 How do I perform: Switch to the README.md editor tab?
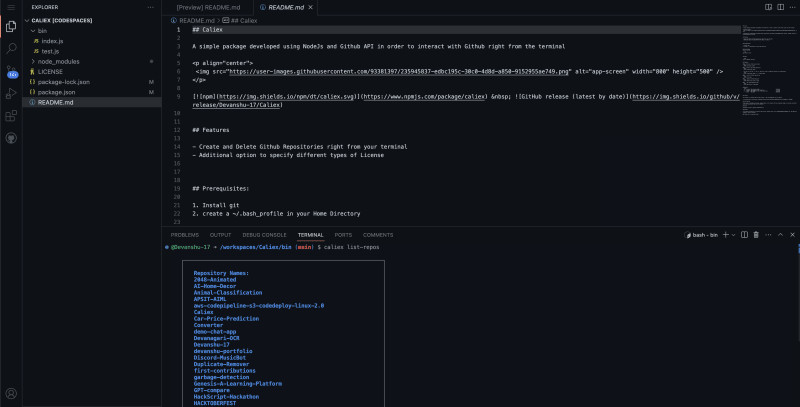coord(286,7)
